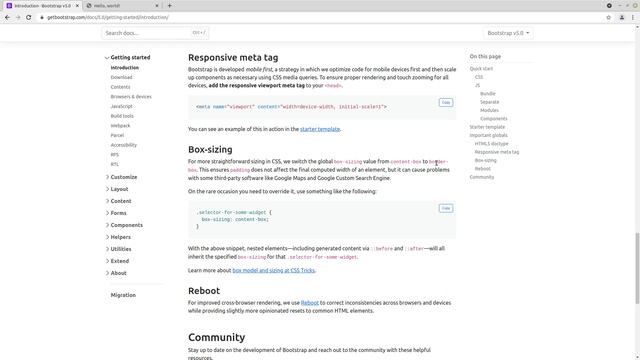Copy the box-sizing selector code snippet

tap(446, 208)
